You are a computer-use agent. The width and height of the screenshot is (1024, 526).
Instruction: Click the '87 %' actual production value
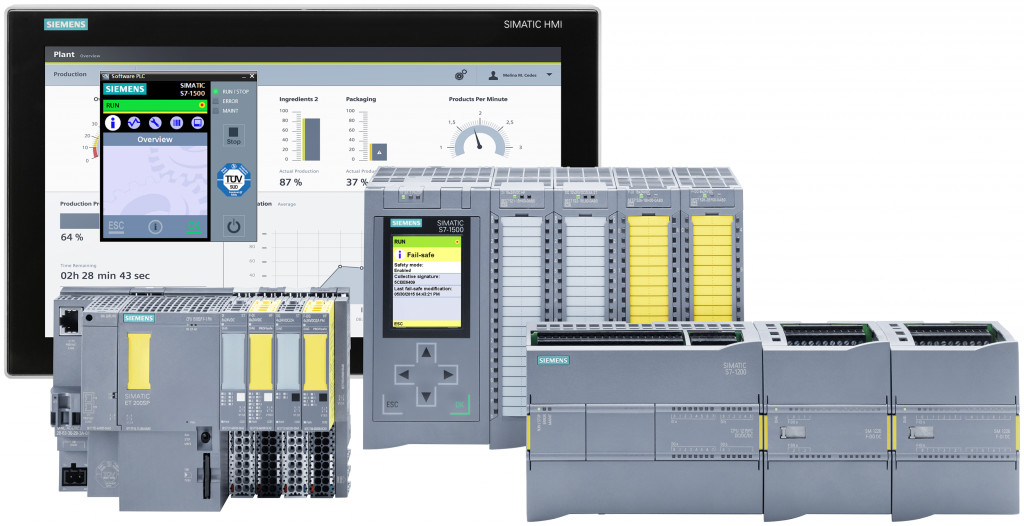[291, 182]
